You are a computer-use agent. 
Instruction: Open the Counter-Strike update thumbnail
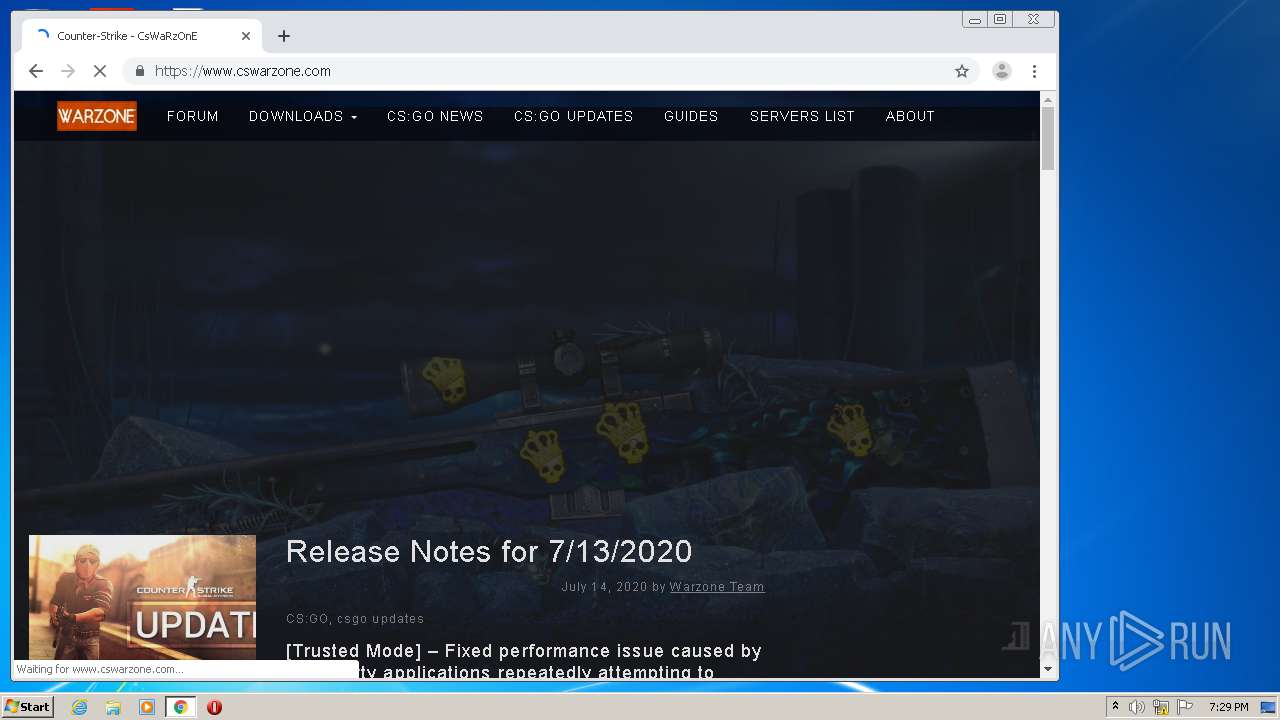point(142,597)
